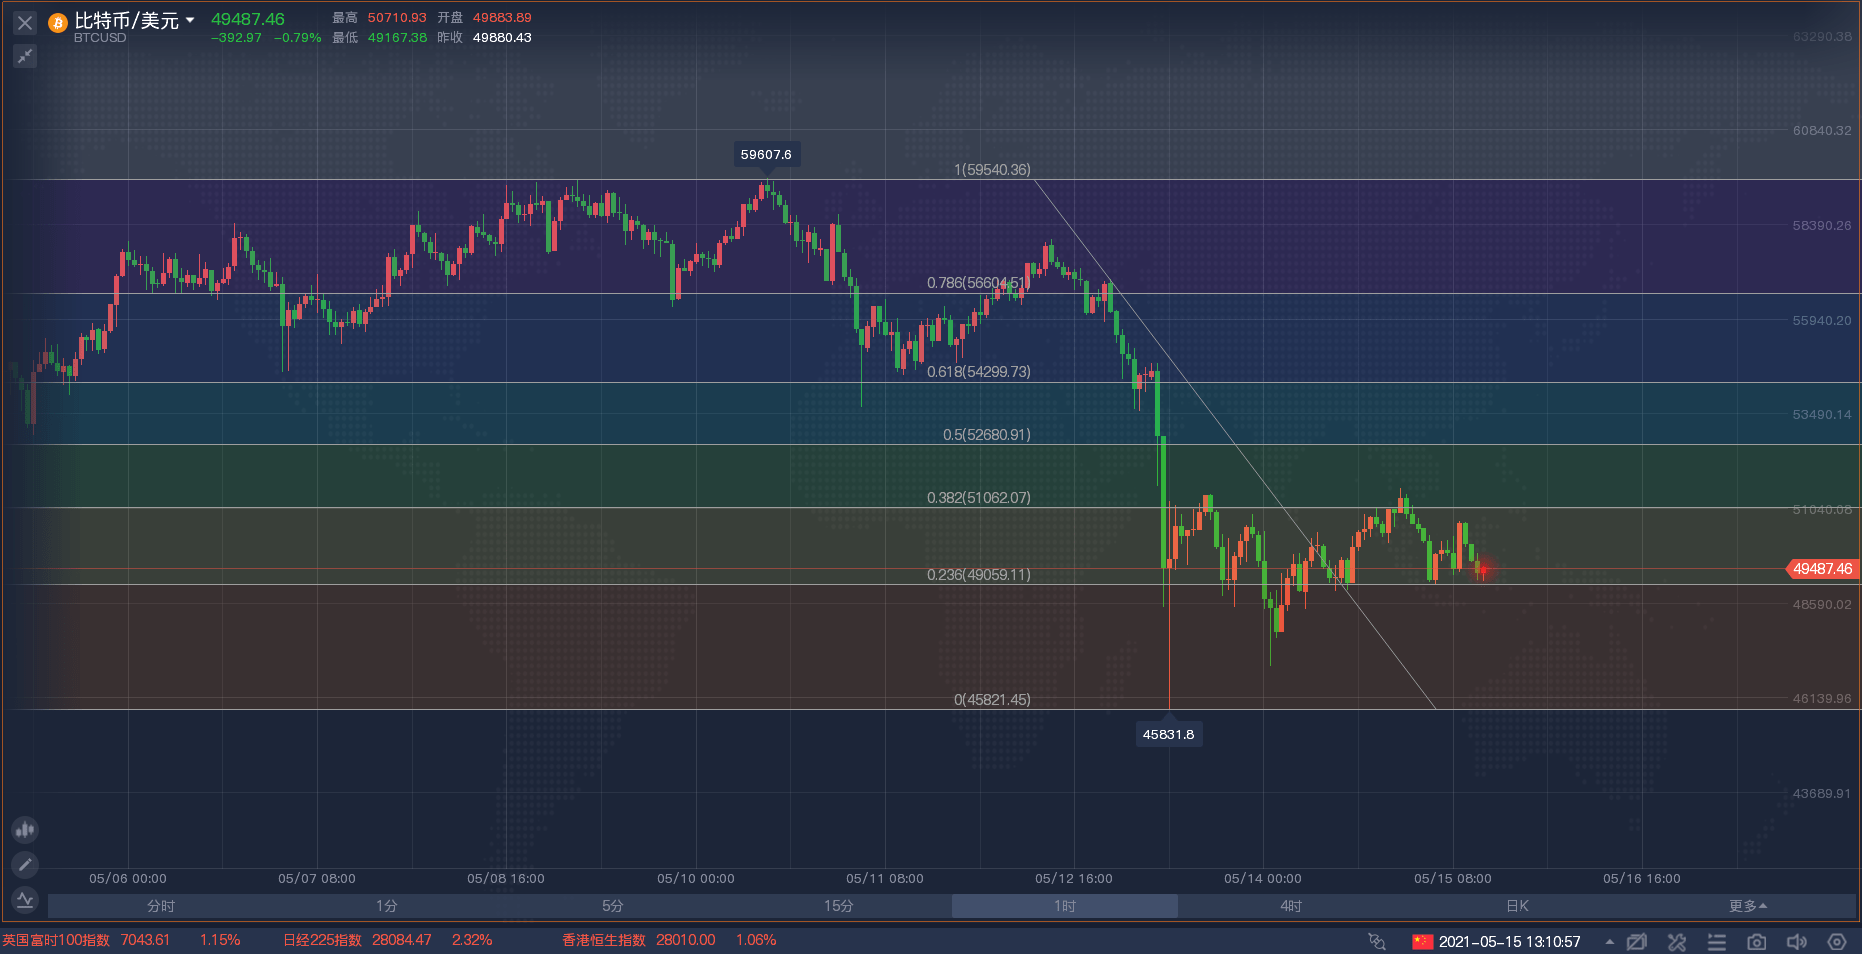1862x954 pixels.
Task: Click the Fibonacci 0.382(51062.07) level label
Action: [979, 498]
